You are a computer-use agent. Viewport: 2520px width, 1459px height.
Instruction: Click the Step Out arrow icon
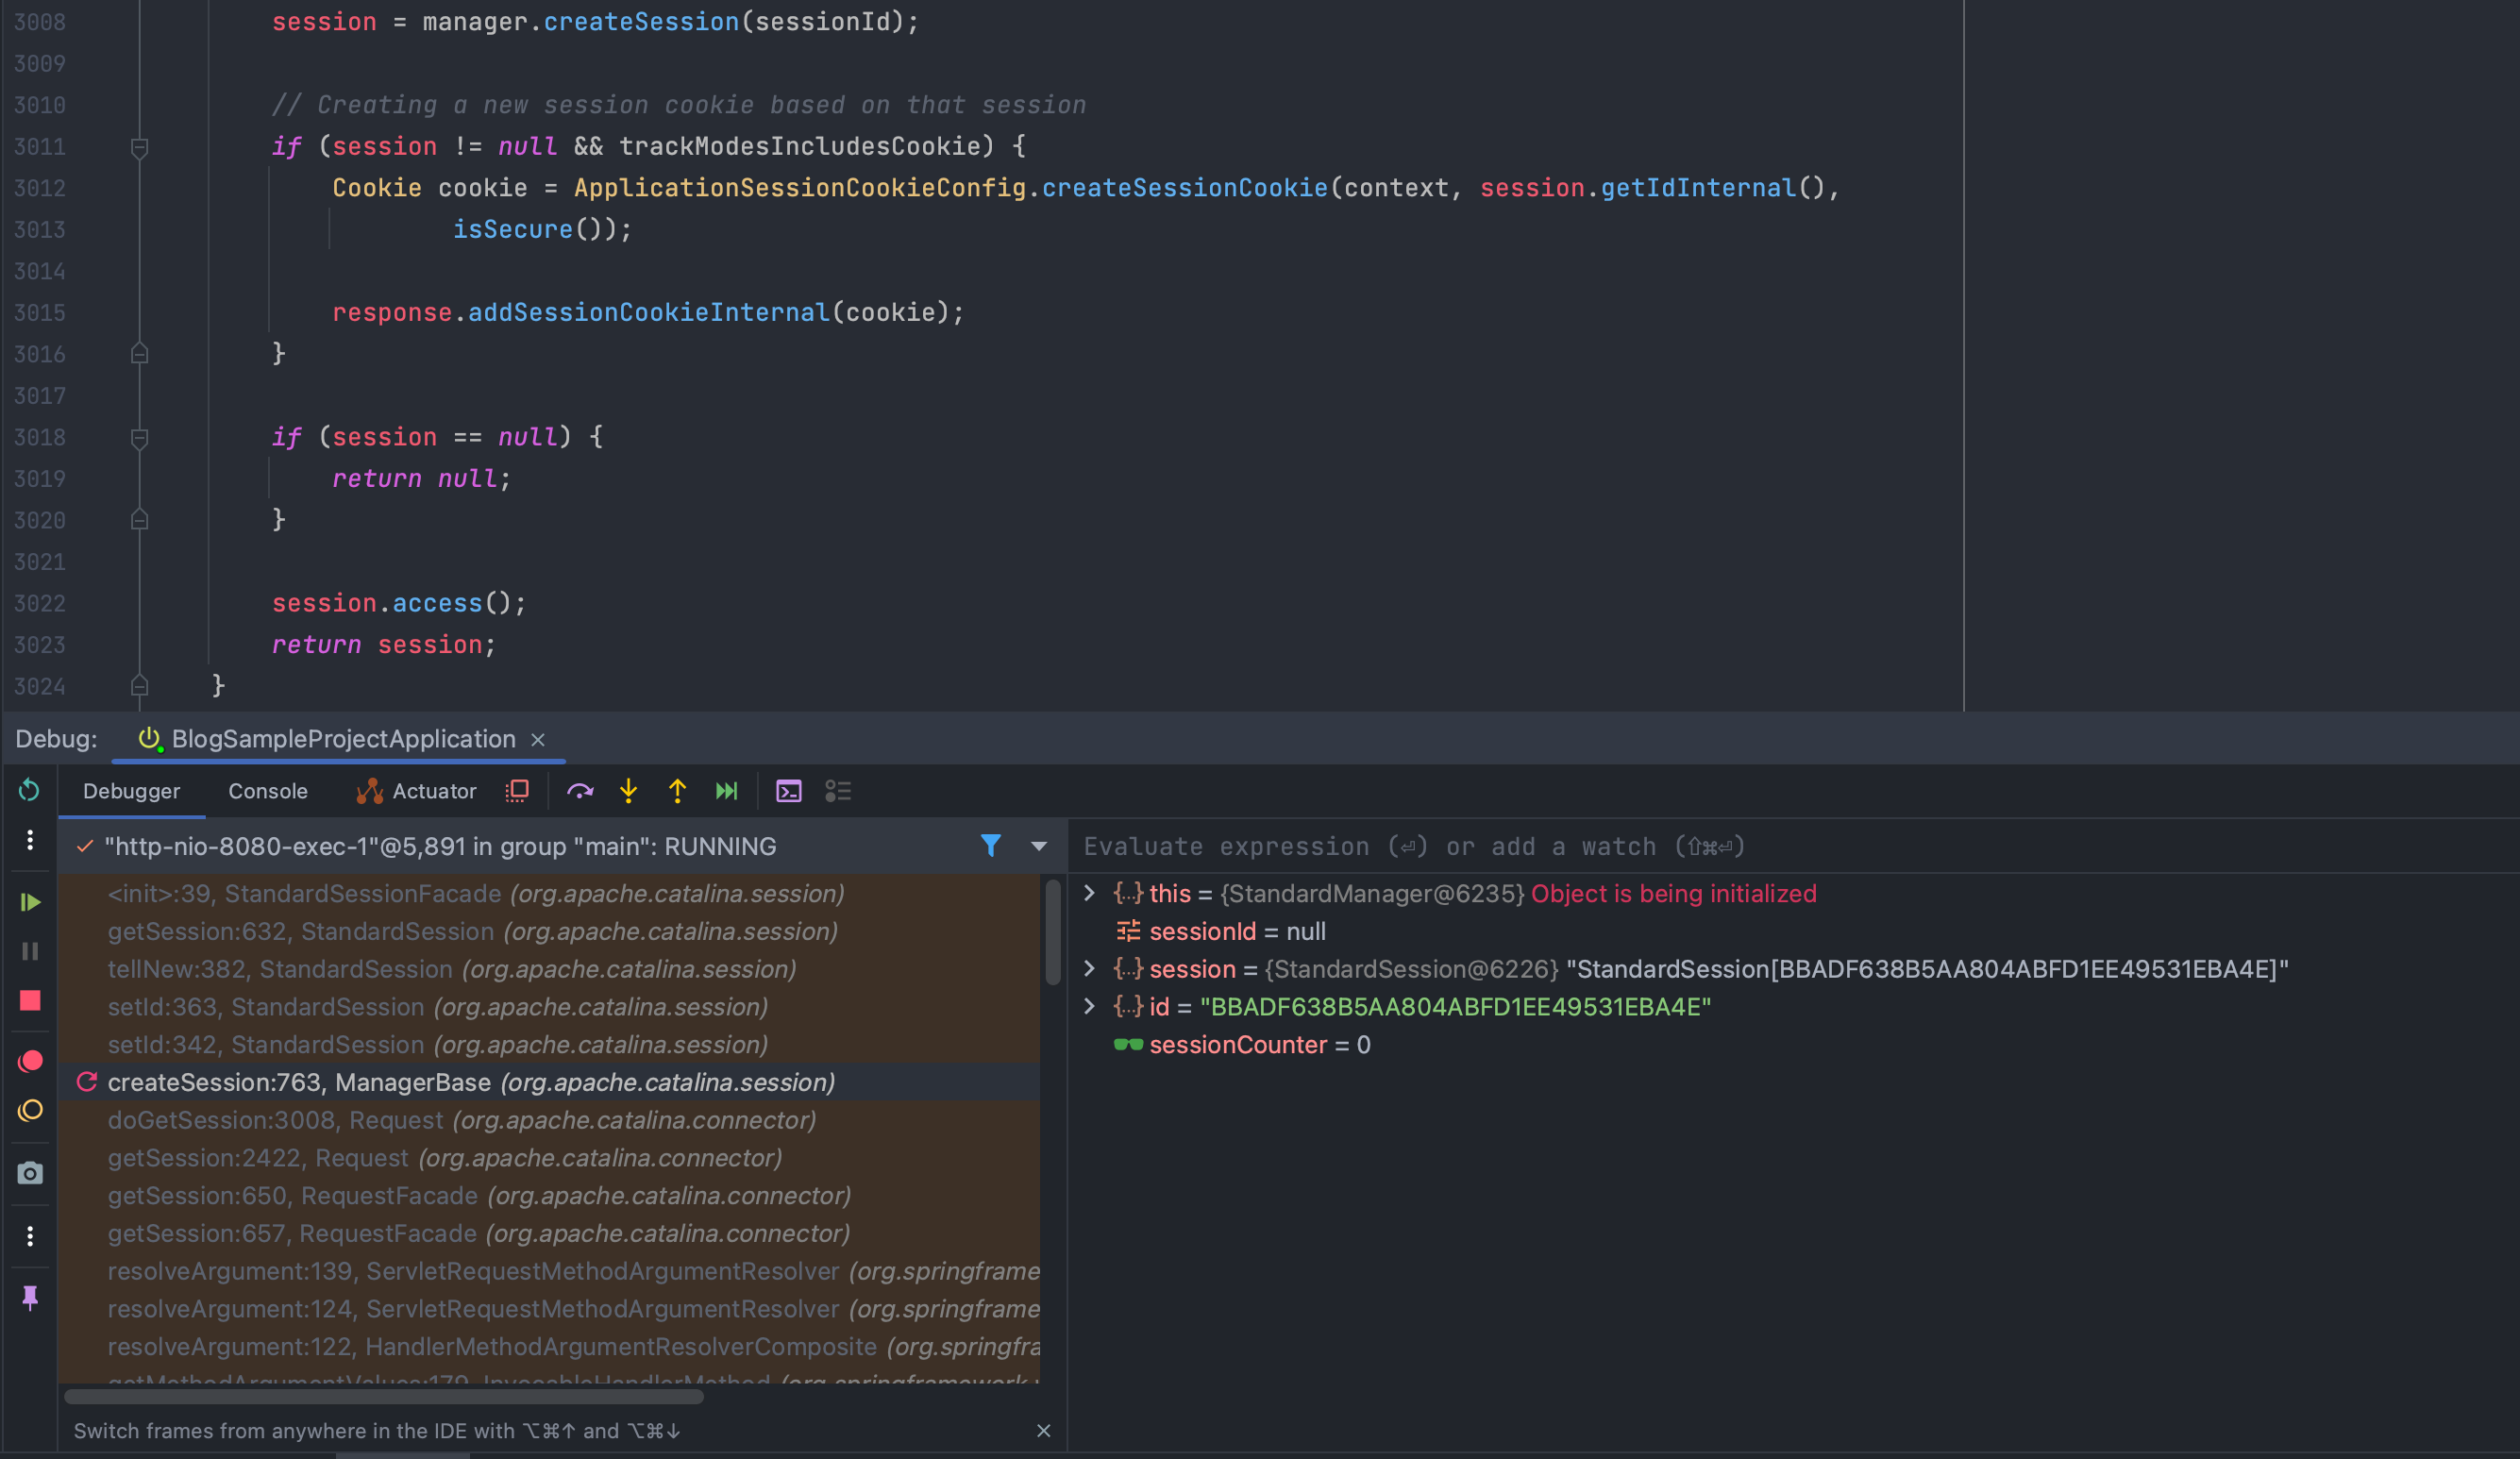677,792
